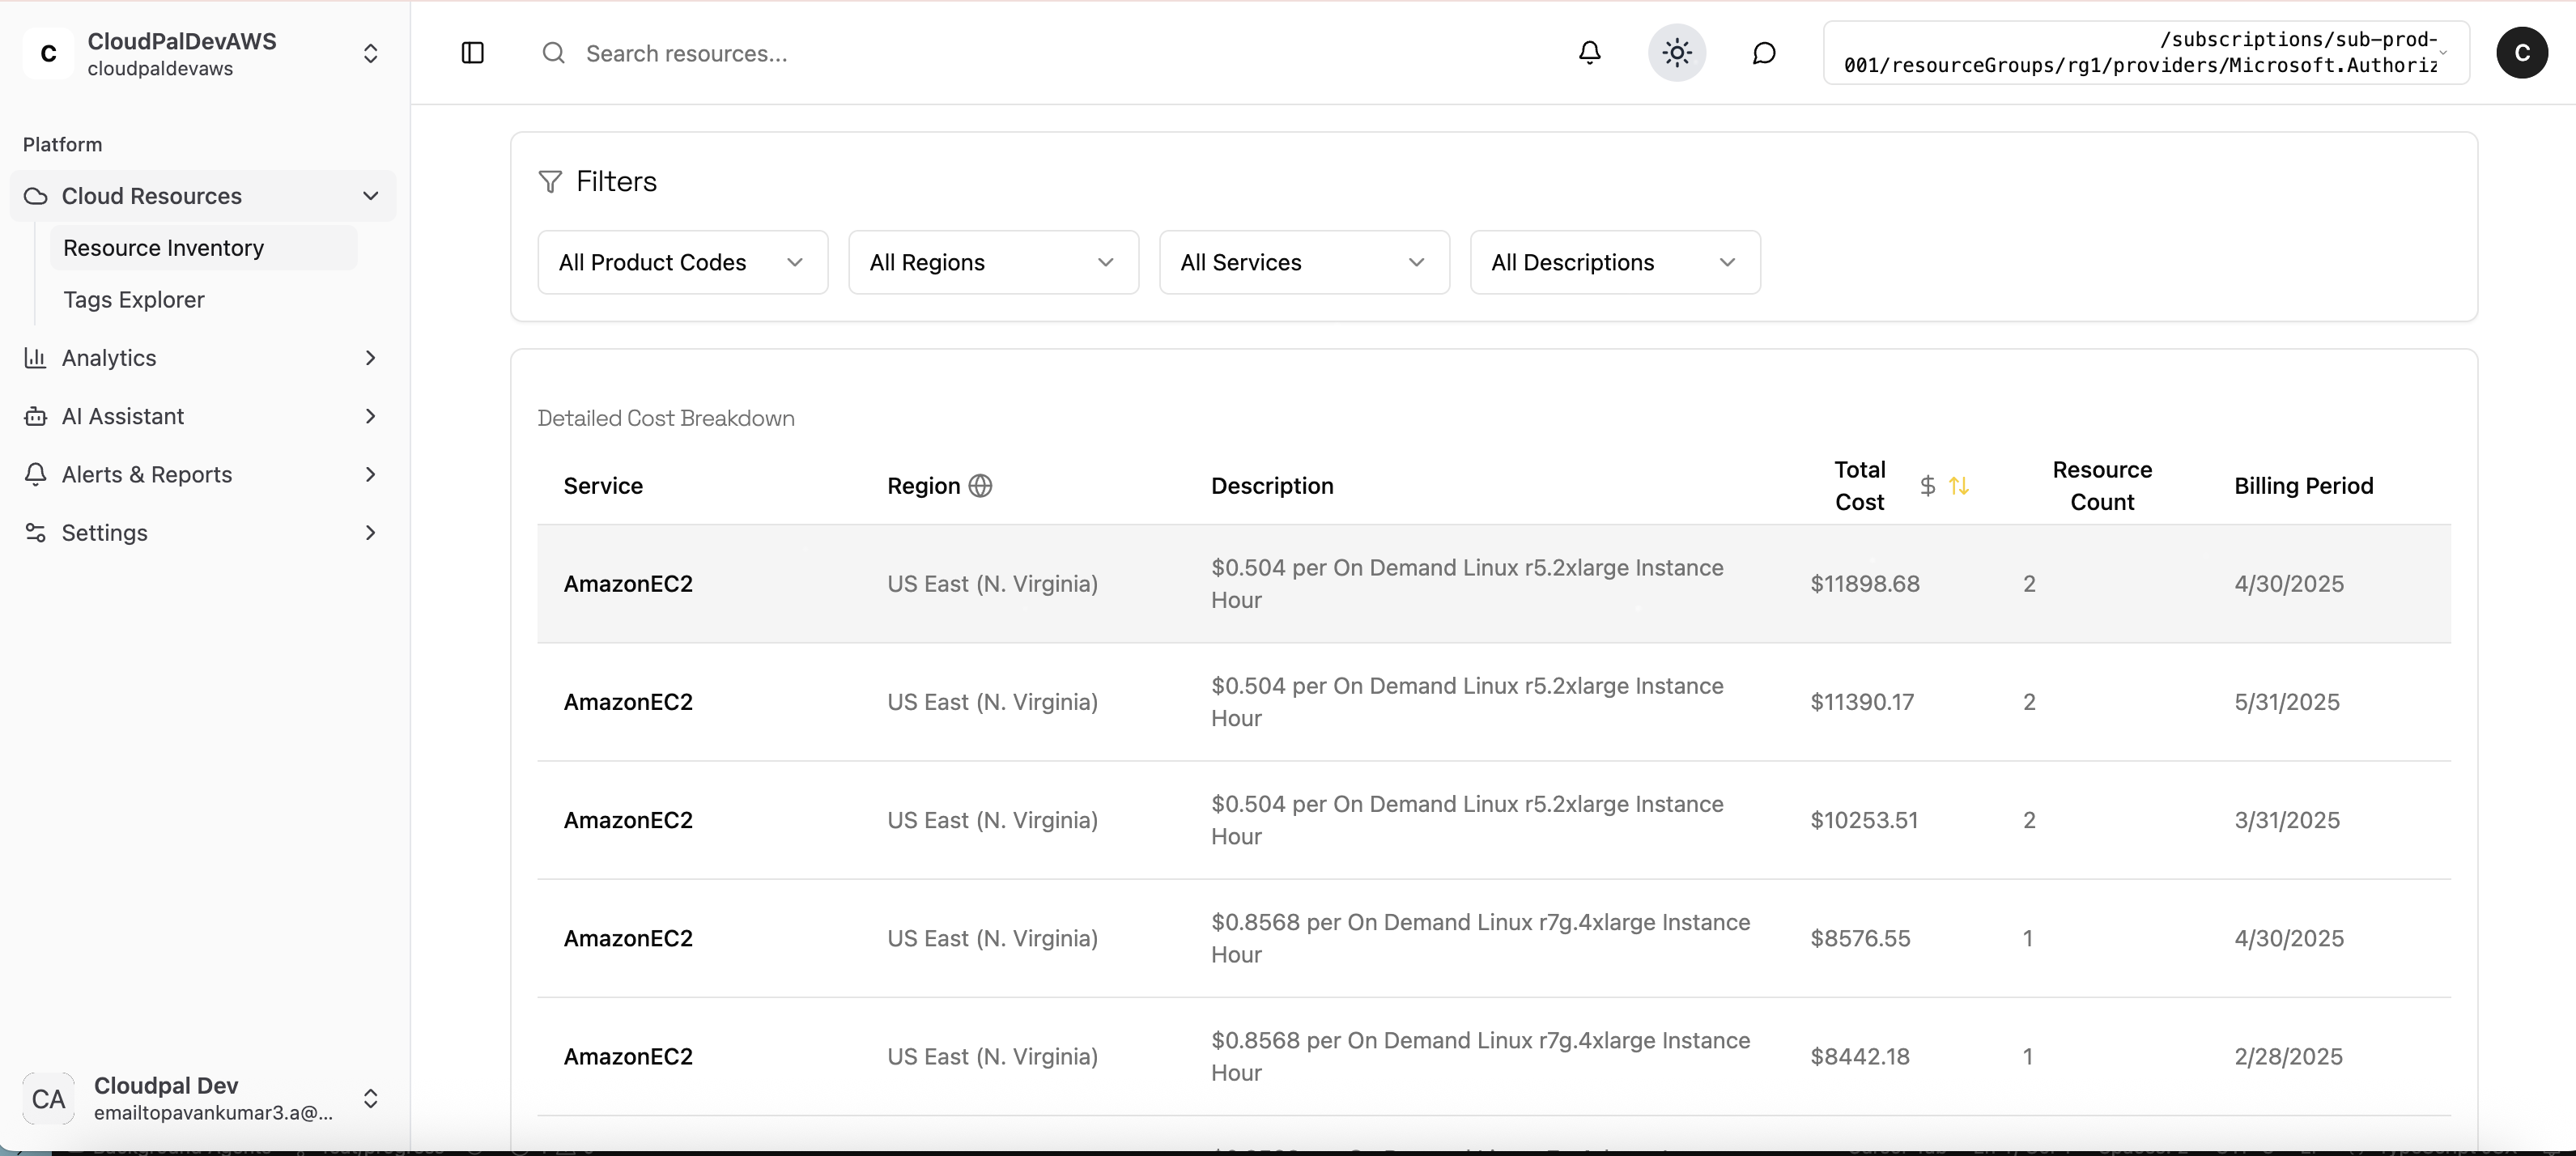Image resolution: width=2576 pixels, height=1156 pixels.
Task: Click the globe icon next to Region
Action: point(981,486)
